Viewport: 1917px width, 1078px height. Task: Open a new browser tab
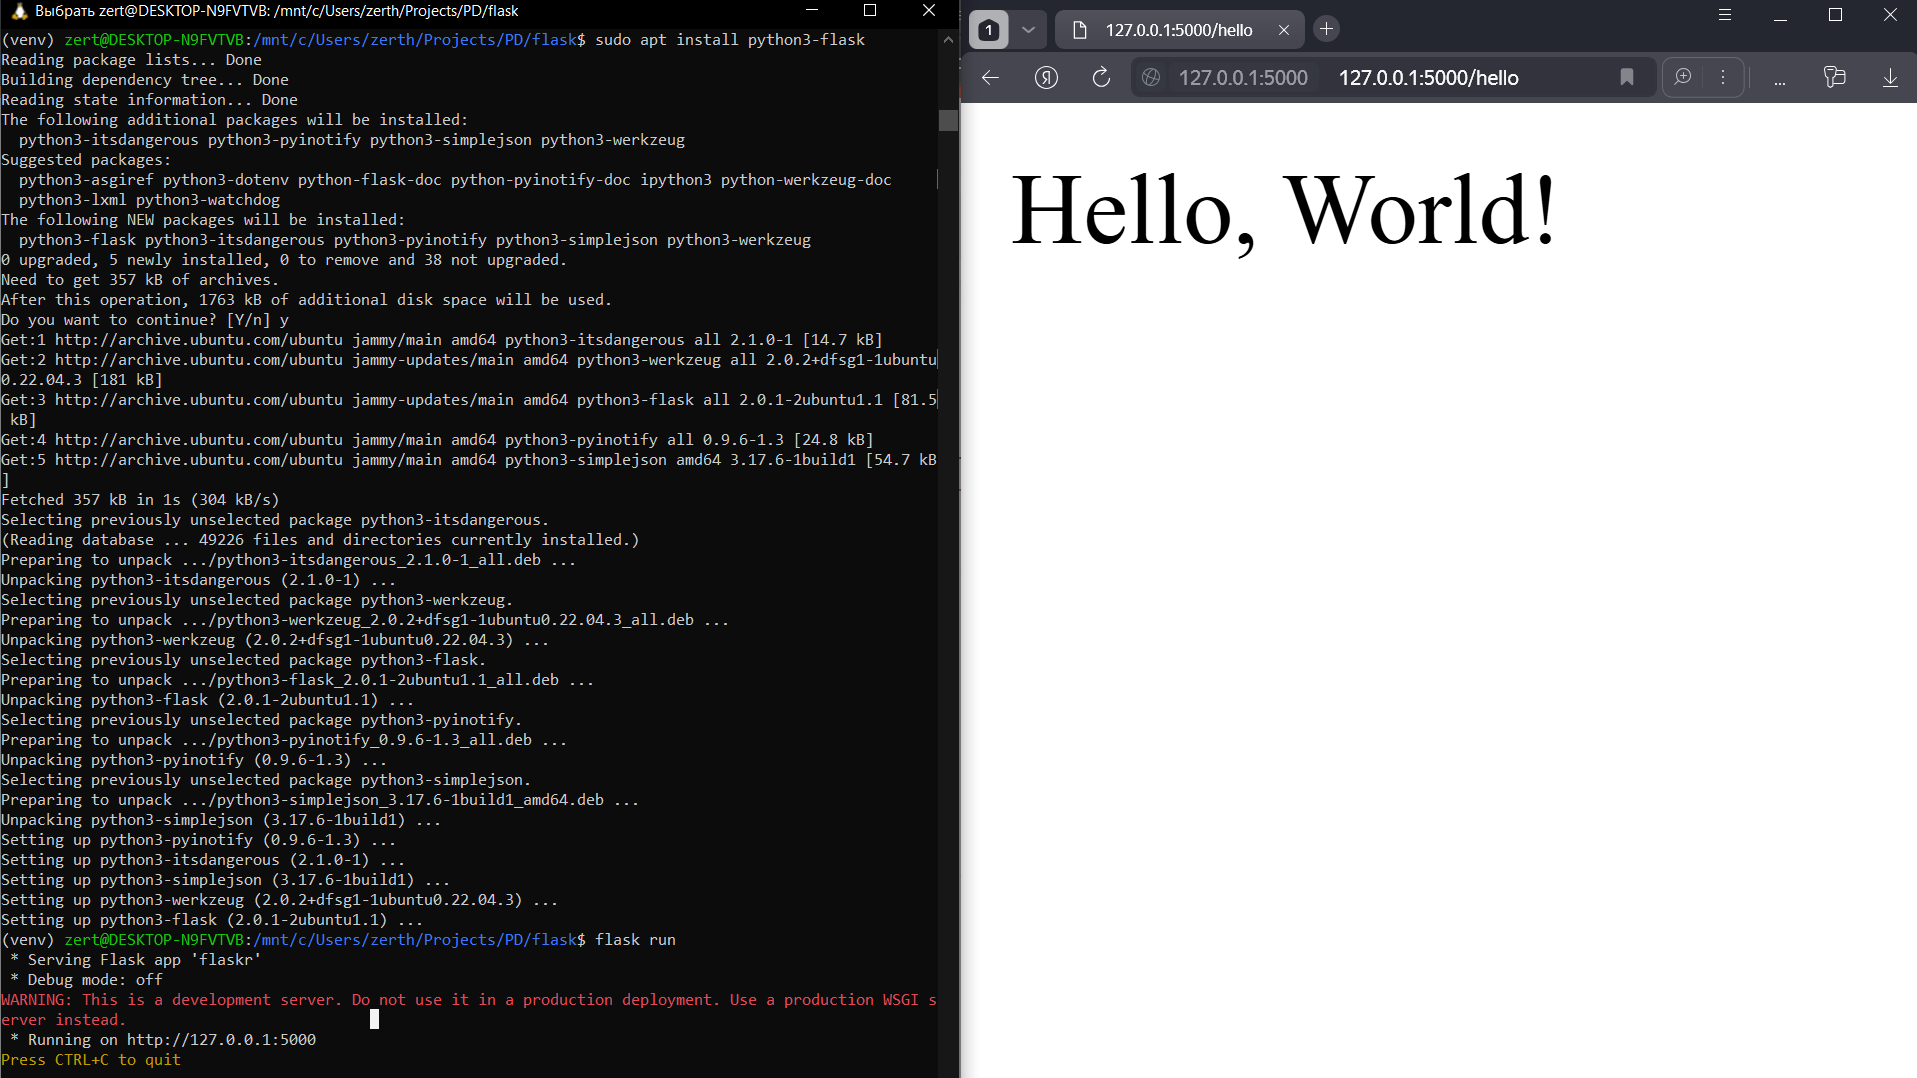point(1326,29)
